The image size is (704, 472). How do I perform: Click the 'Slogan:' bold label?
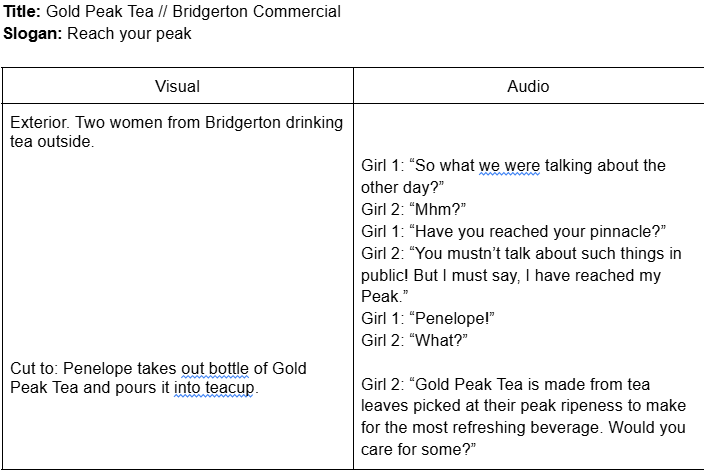coord(33,33)
